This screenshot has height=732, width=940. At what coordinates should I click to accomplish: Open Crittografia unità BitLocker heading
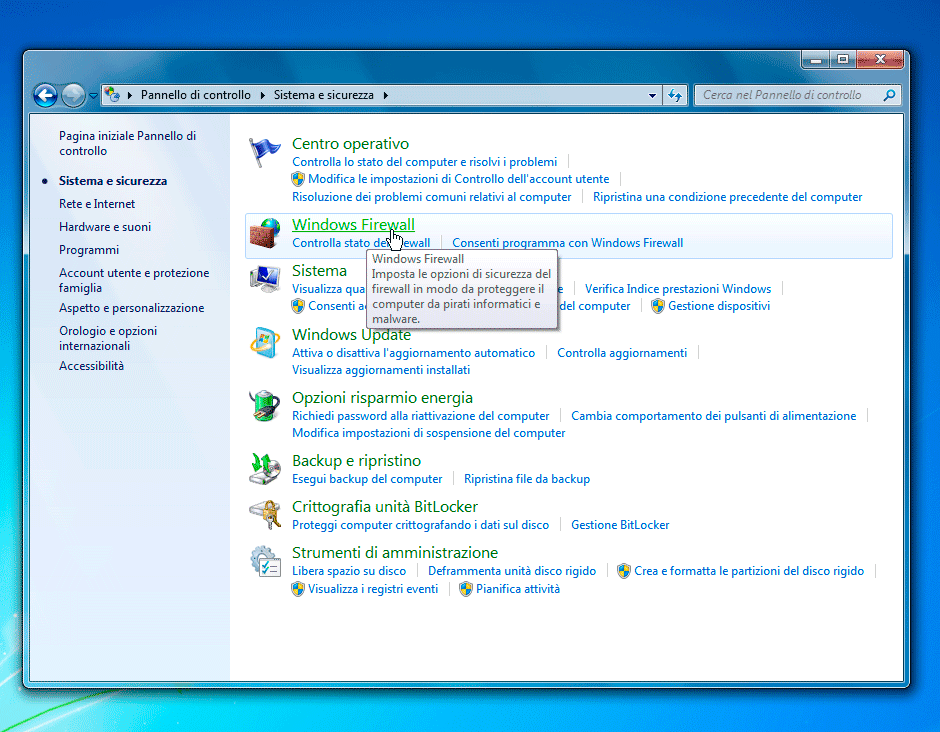click(x=385, y=507)
